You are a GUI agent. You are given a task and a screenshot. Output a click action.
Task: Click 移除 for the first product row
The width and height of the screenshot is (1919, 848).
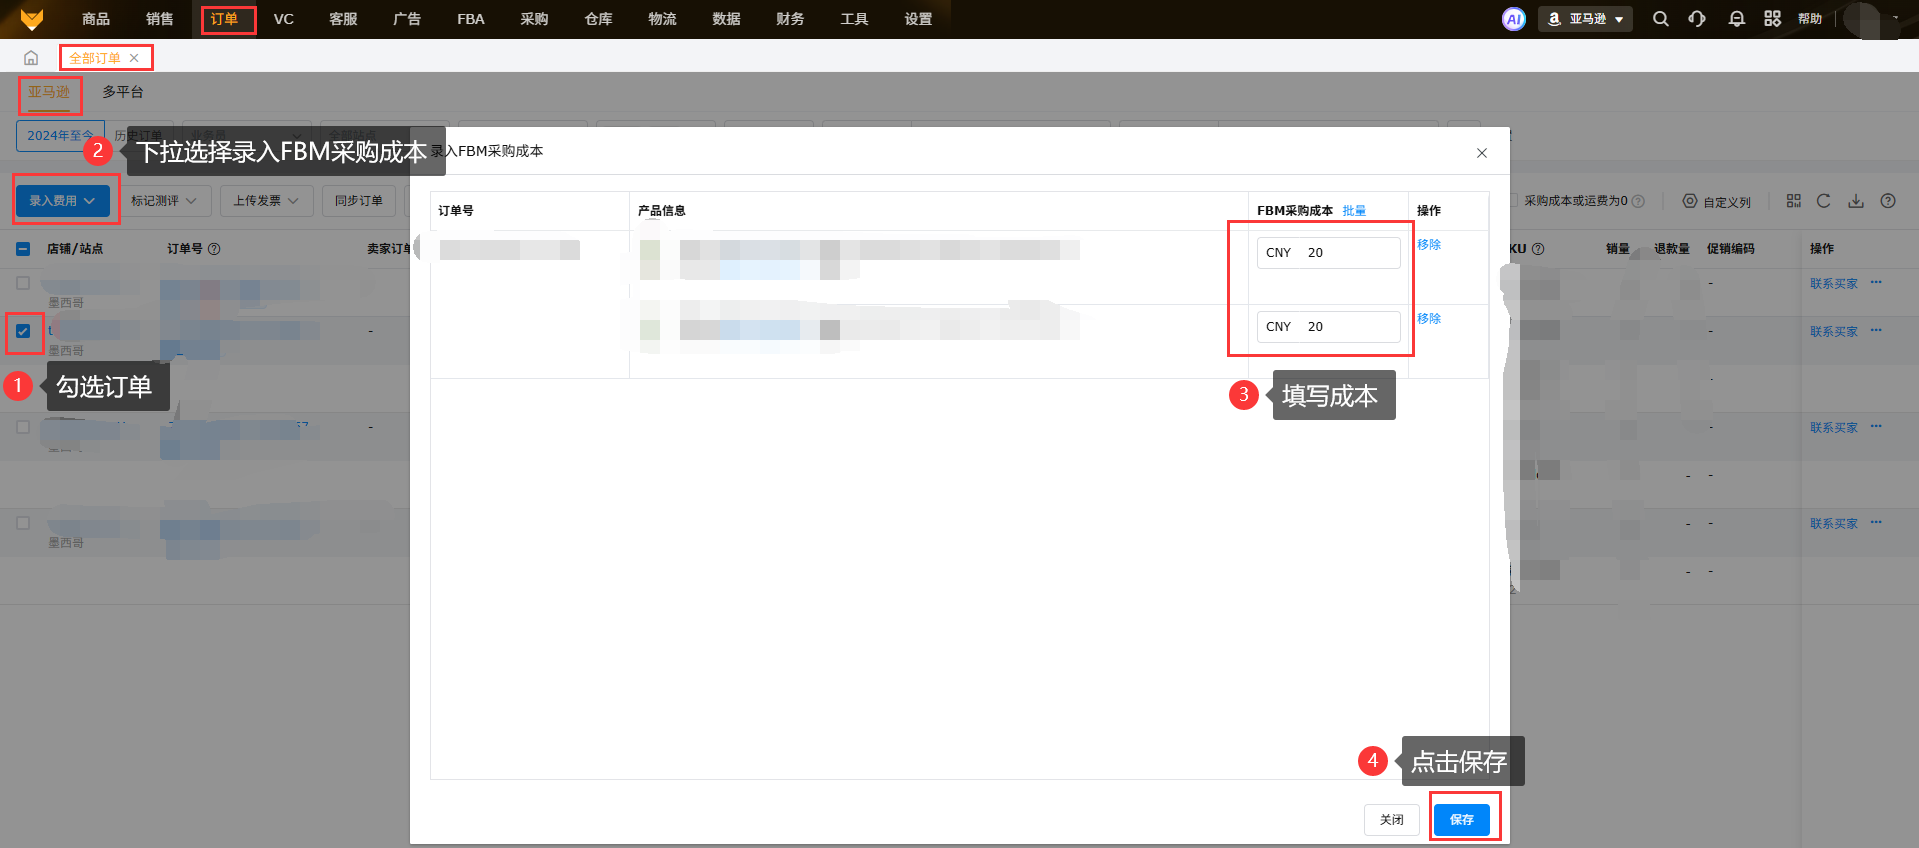point(1429,245)
